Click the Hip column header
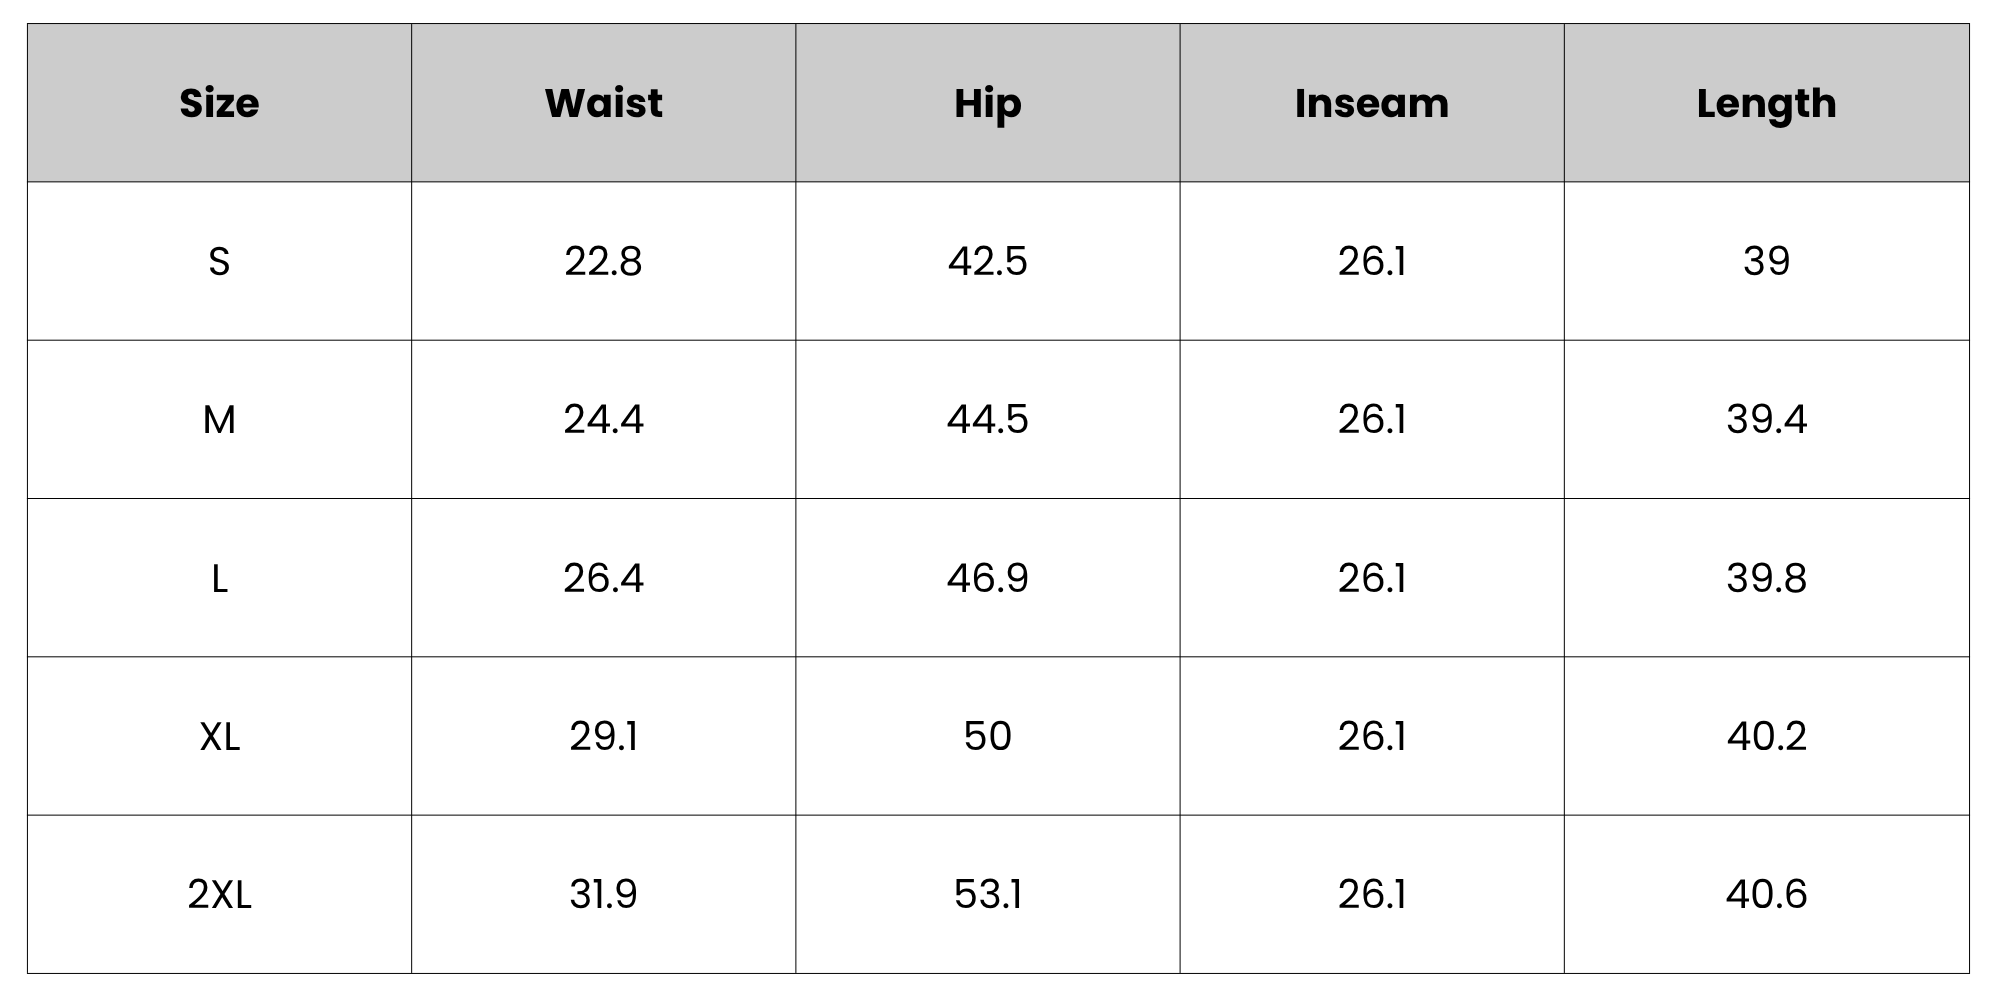 [987, 103]
